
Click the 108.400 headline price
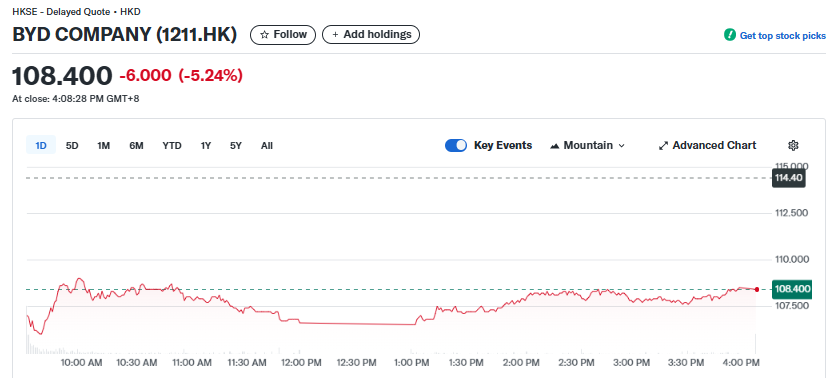coord(62,76)
